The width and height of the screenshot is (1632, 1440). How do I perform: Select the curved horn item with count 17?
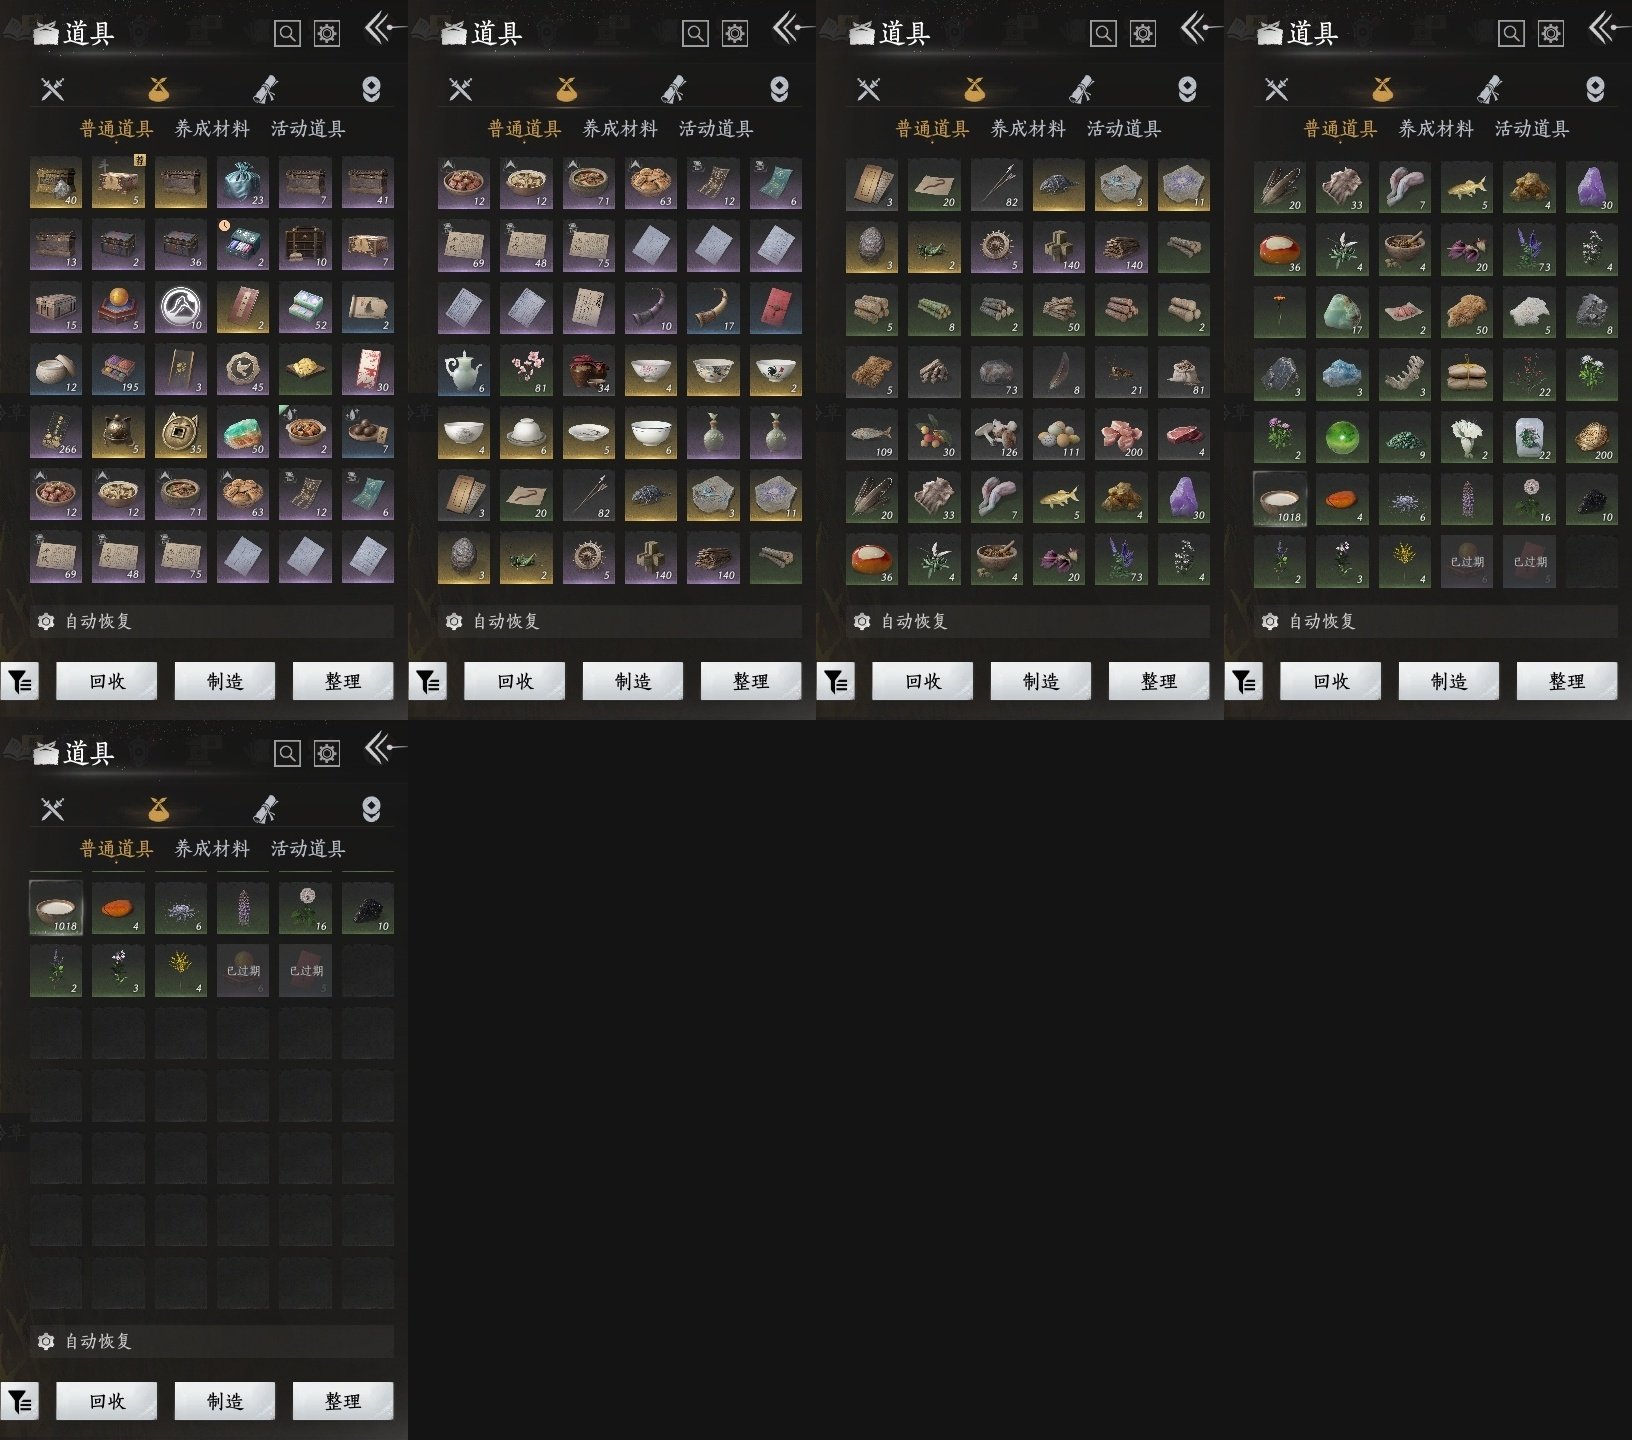713,308
